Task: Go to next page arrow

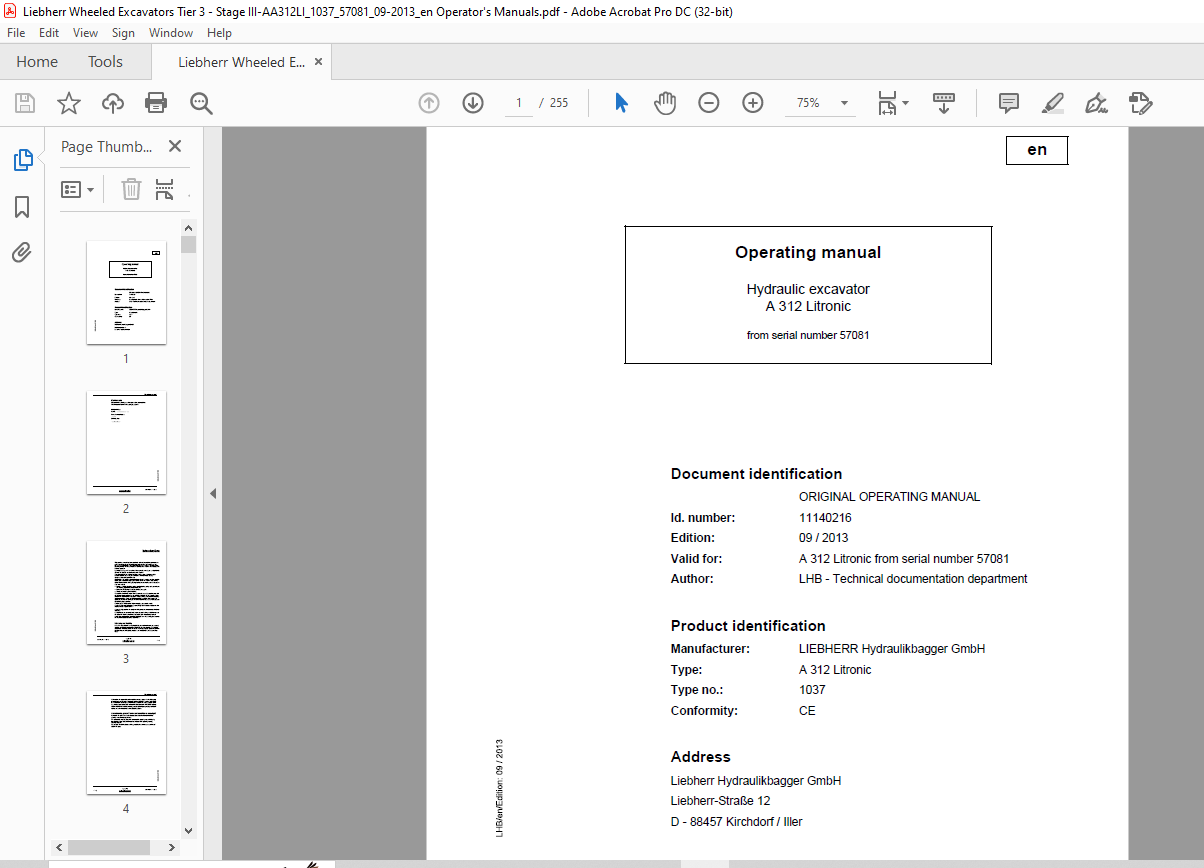Action: pos(473,103)
